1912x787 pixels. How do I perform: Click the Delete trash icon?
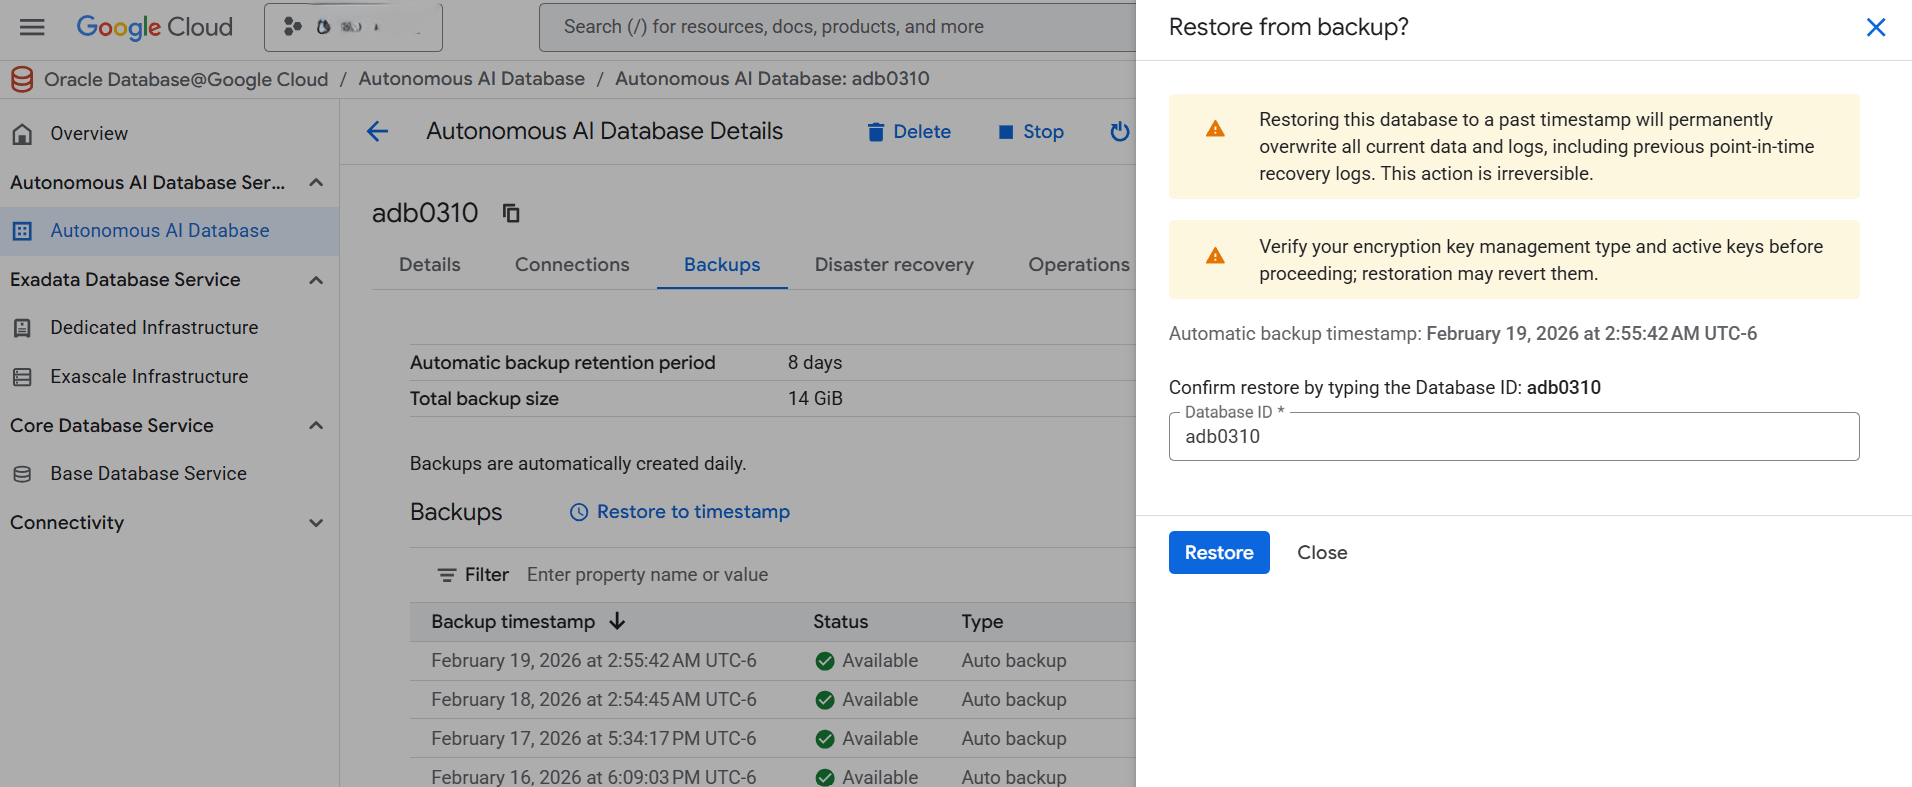pyautogui.click(x=876, y=132)
